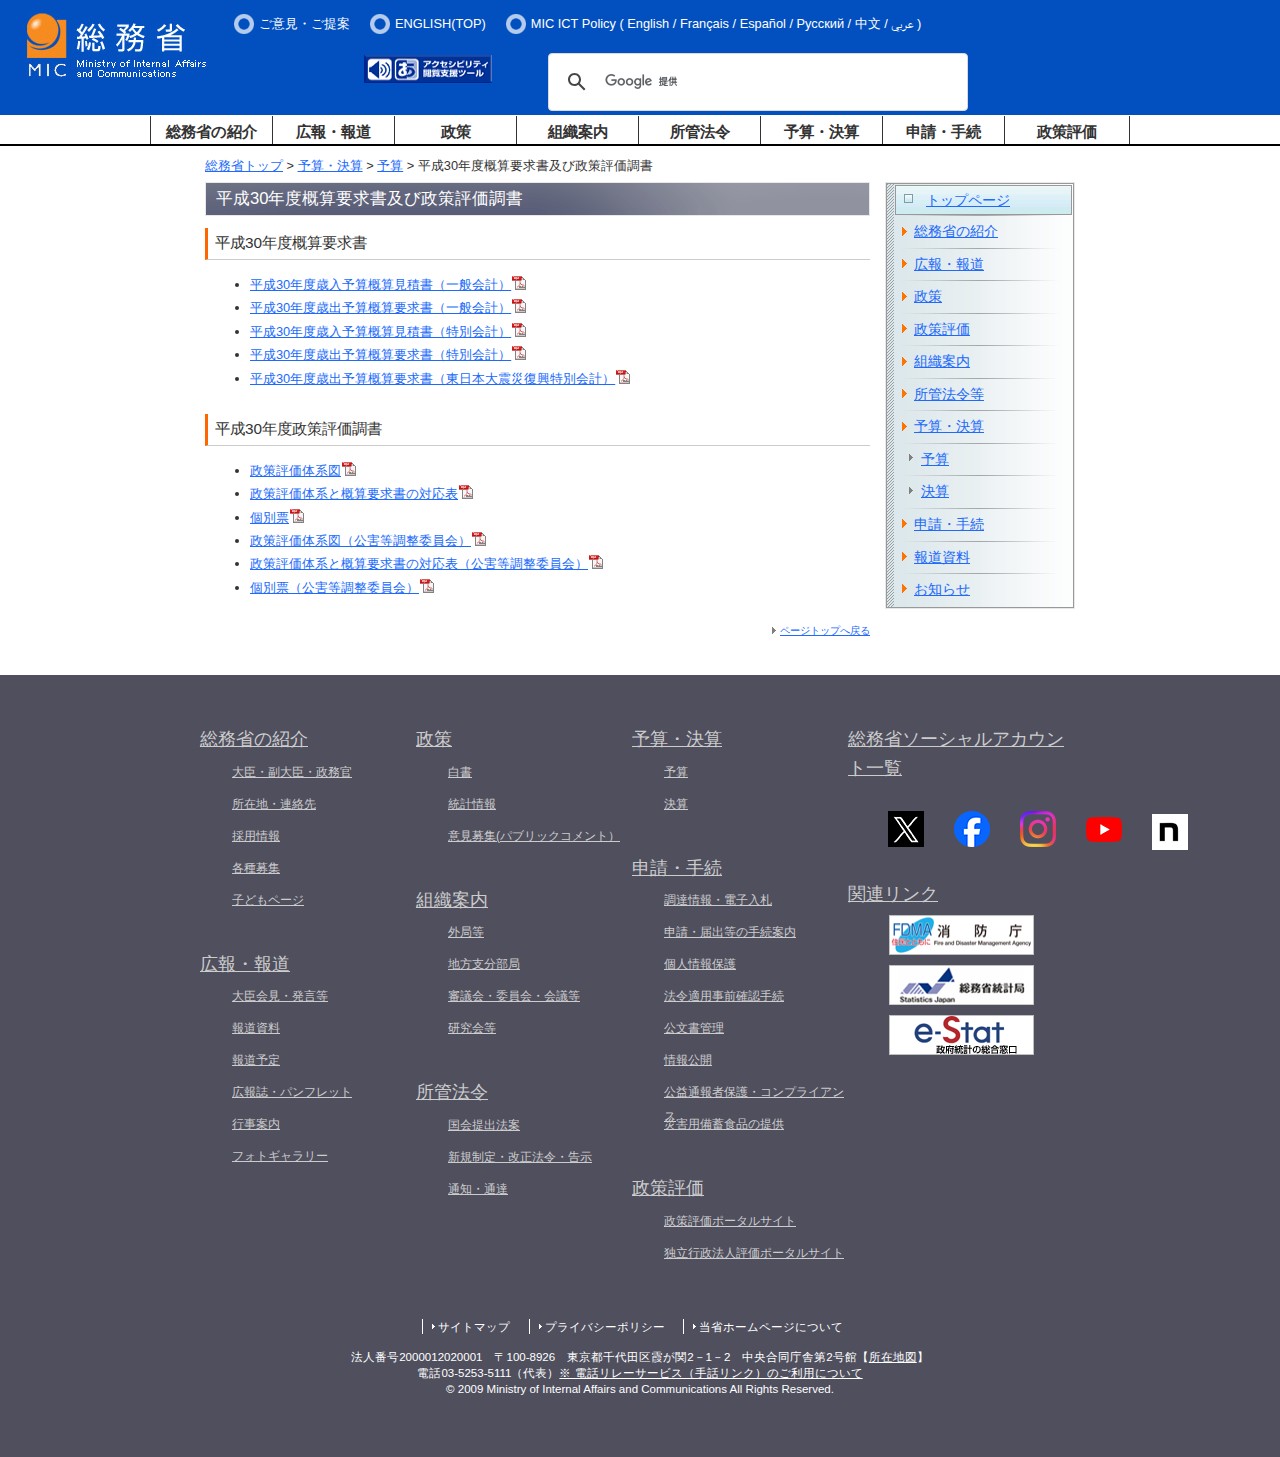The width and height of the screenshot is (1280, 1457).
Task: Open the YouTube social account
Action: click(x=1104, y=829)
